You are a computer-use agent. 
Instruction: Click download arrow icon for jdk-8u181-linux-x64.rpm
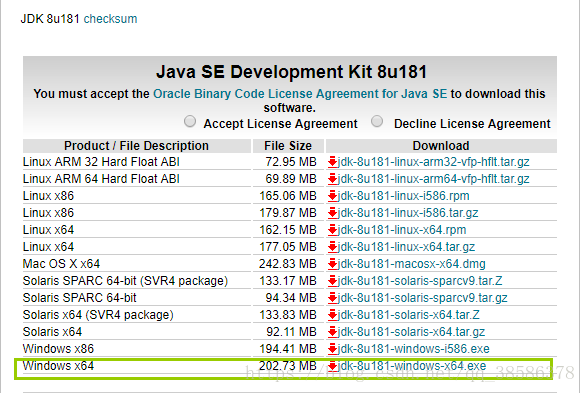[332, 230]
